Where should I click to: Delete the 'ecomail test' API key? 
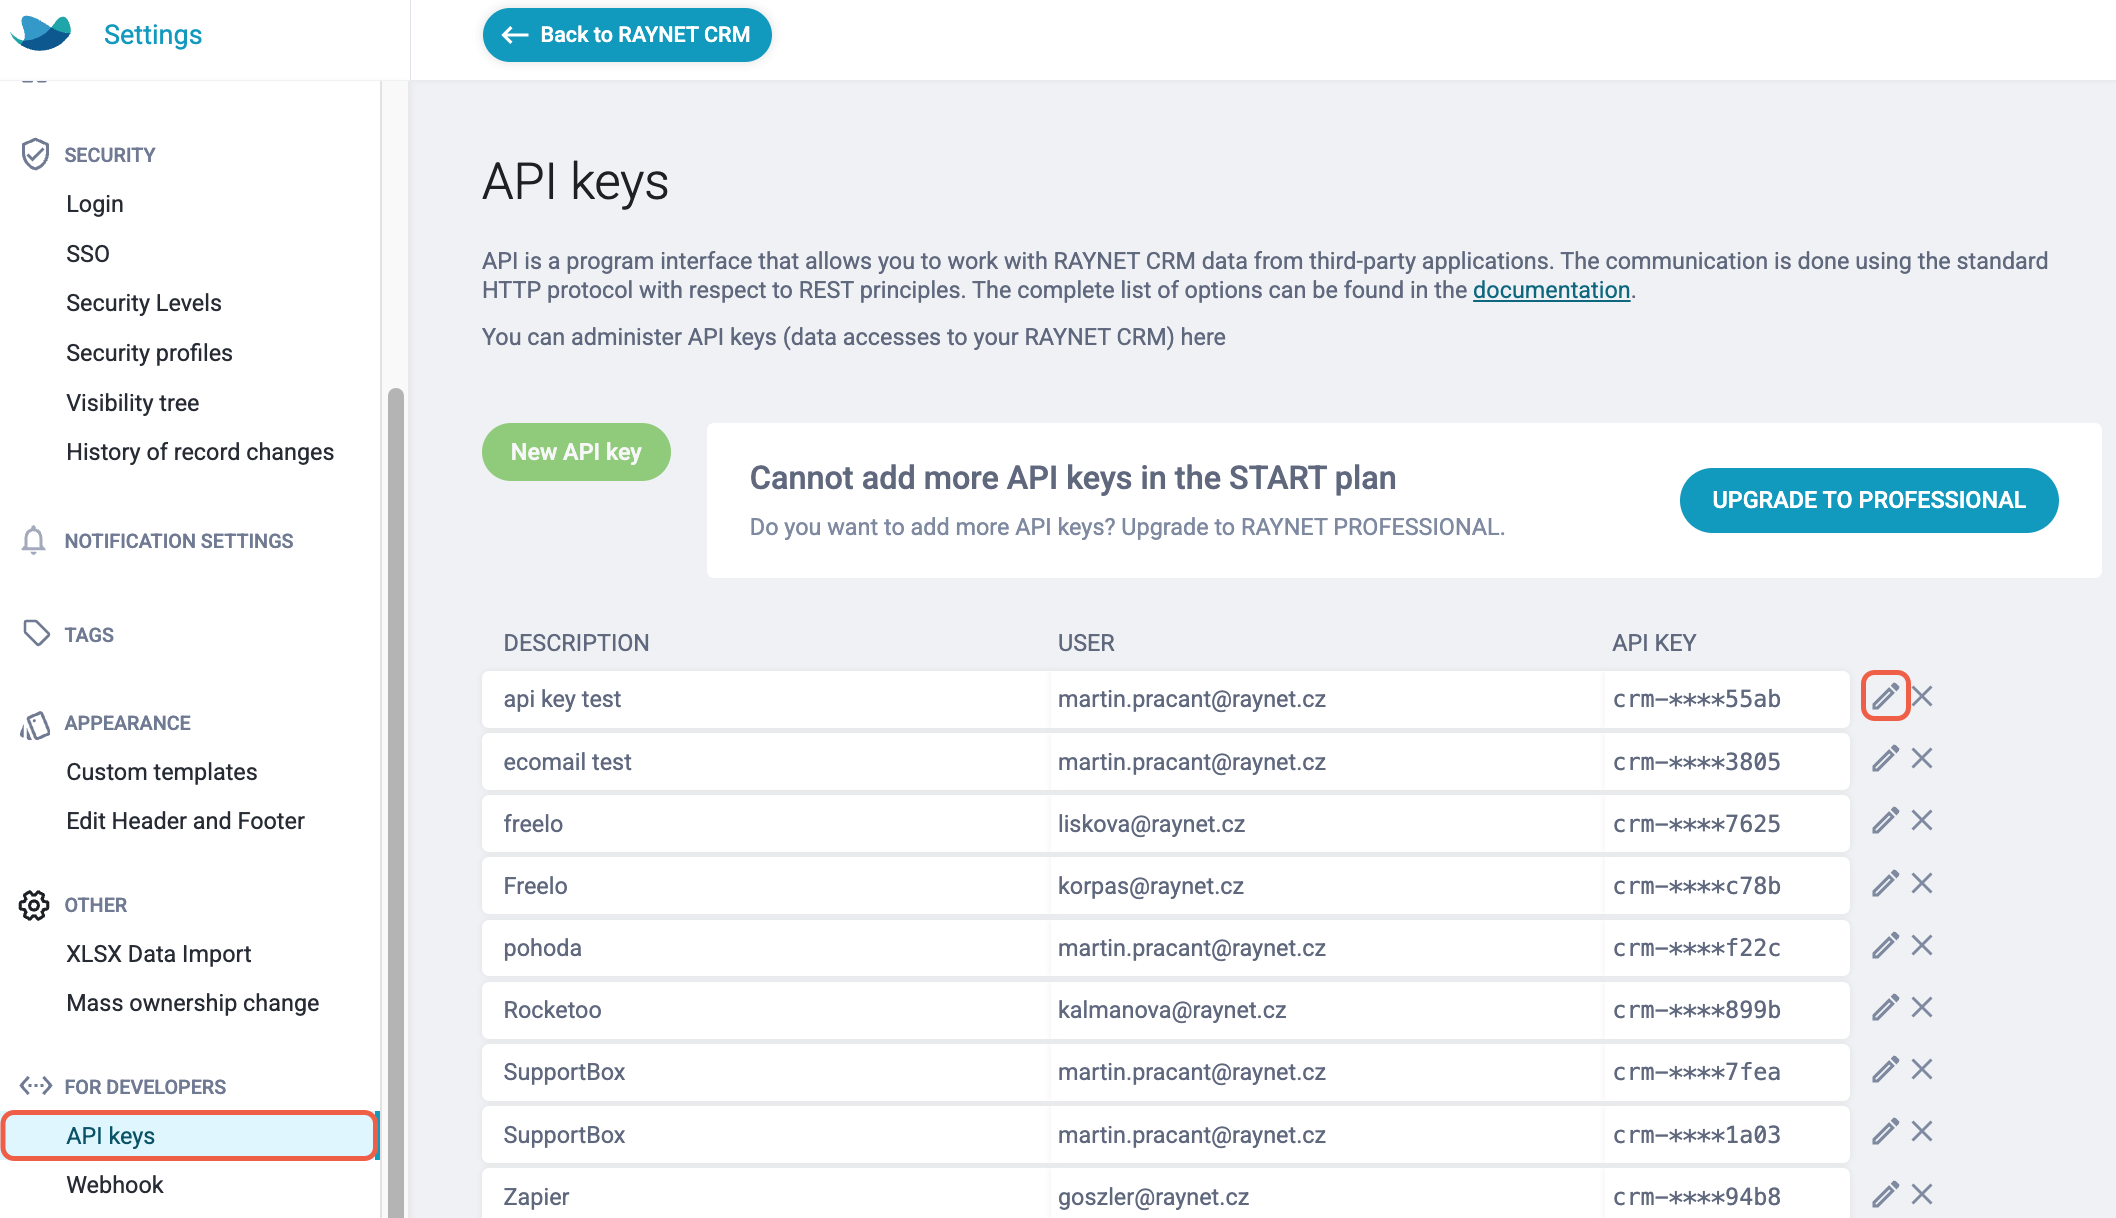[1922, 759]
